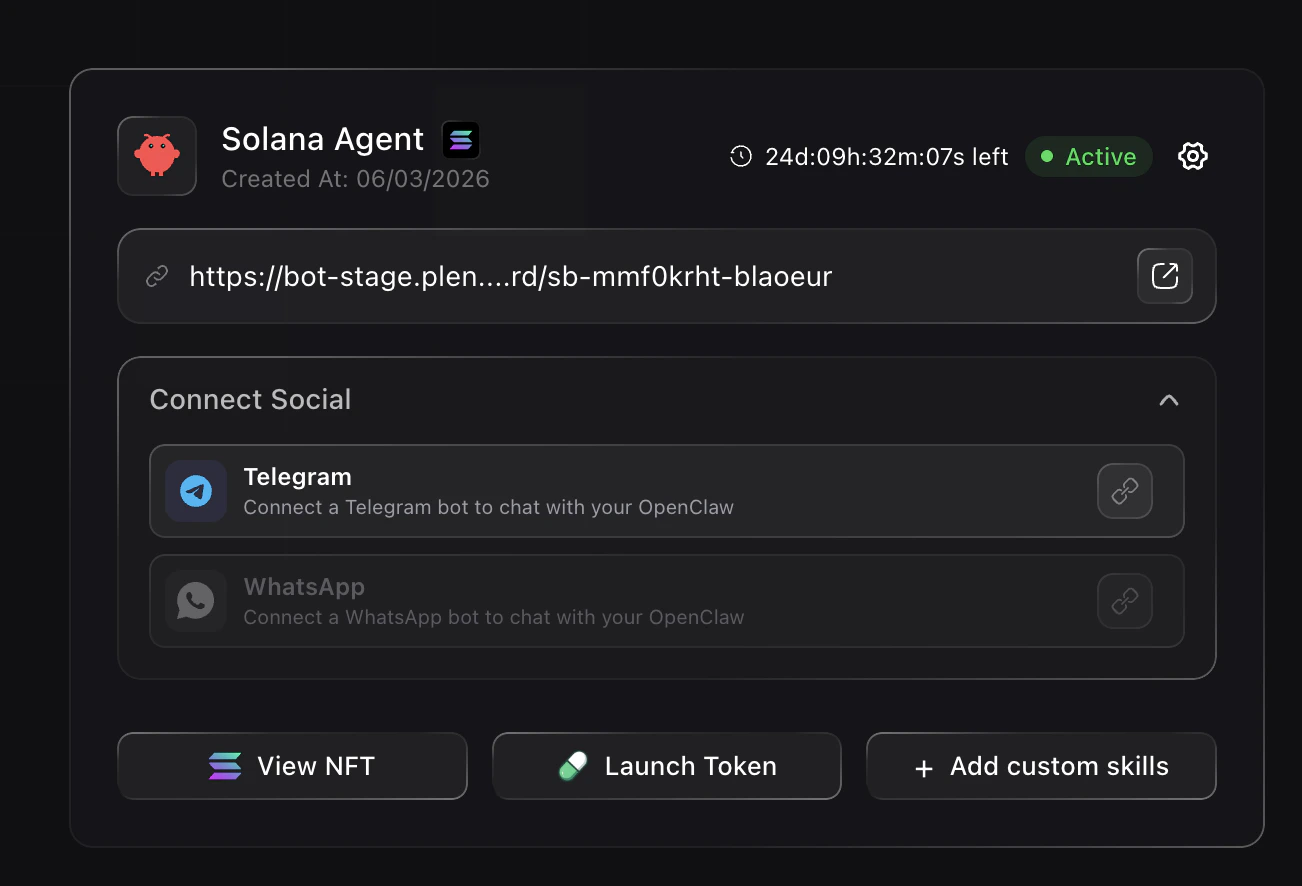The image size is (1302, 886).
Task: Click the Solana Agent robot avatar icon
Action: pos(157,156)
